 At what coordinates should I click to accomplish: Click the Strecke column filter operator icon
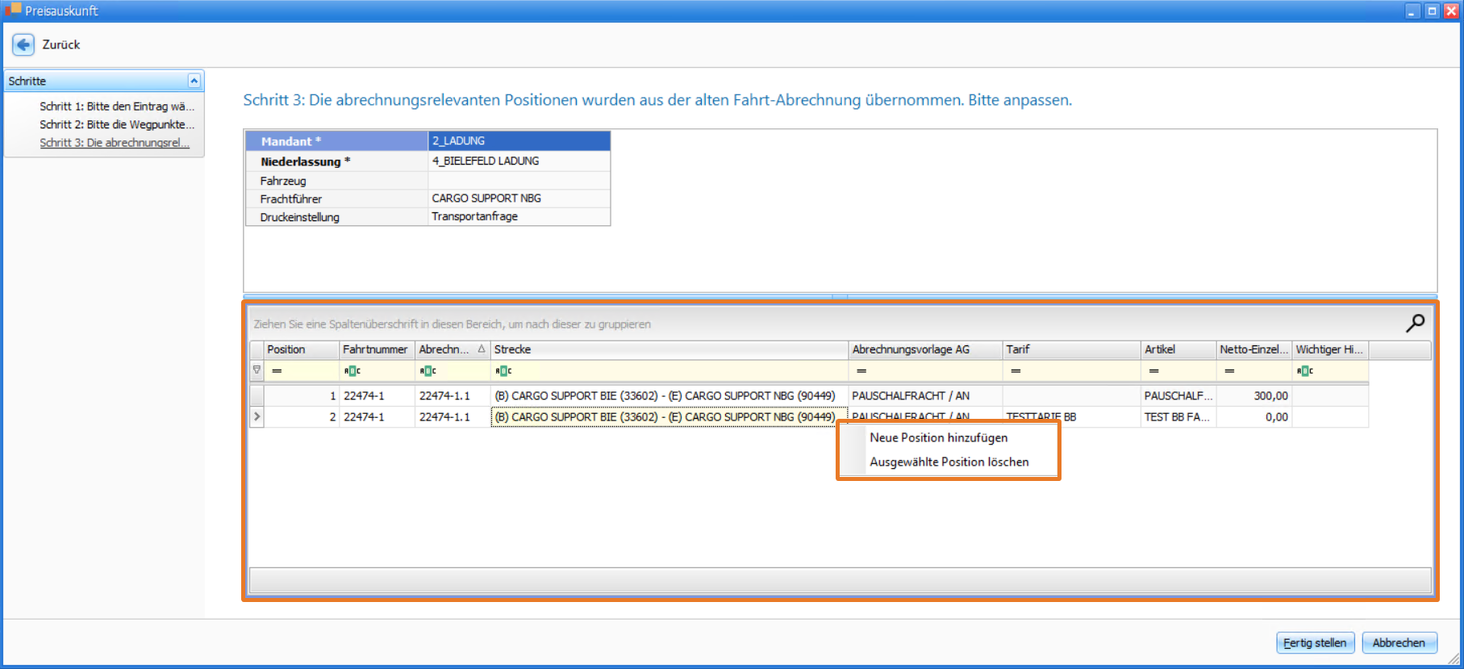503,371
